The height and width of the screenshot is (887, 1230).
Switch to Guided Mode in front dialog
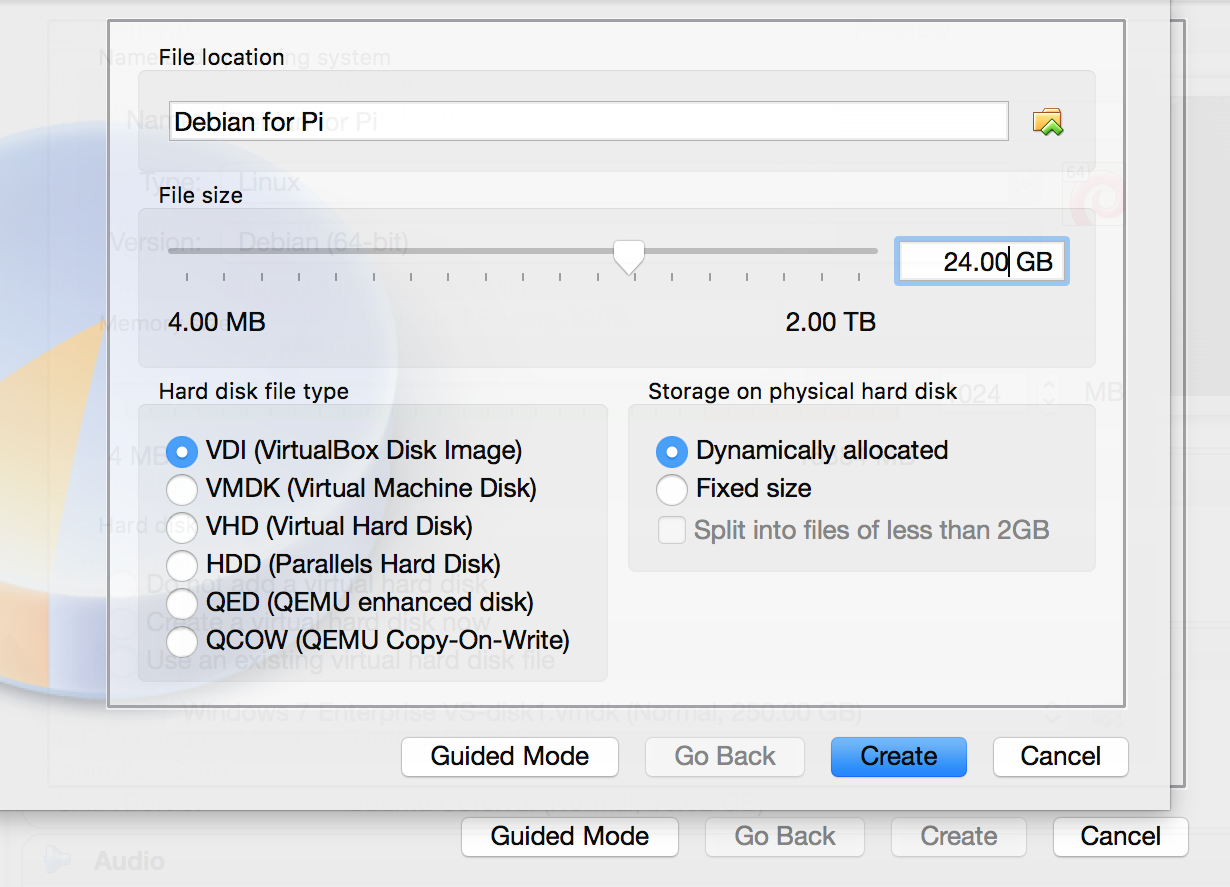coord(509,757)
